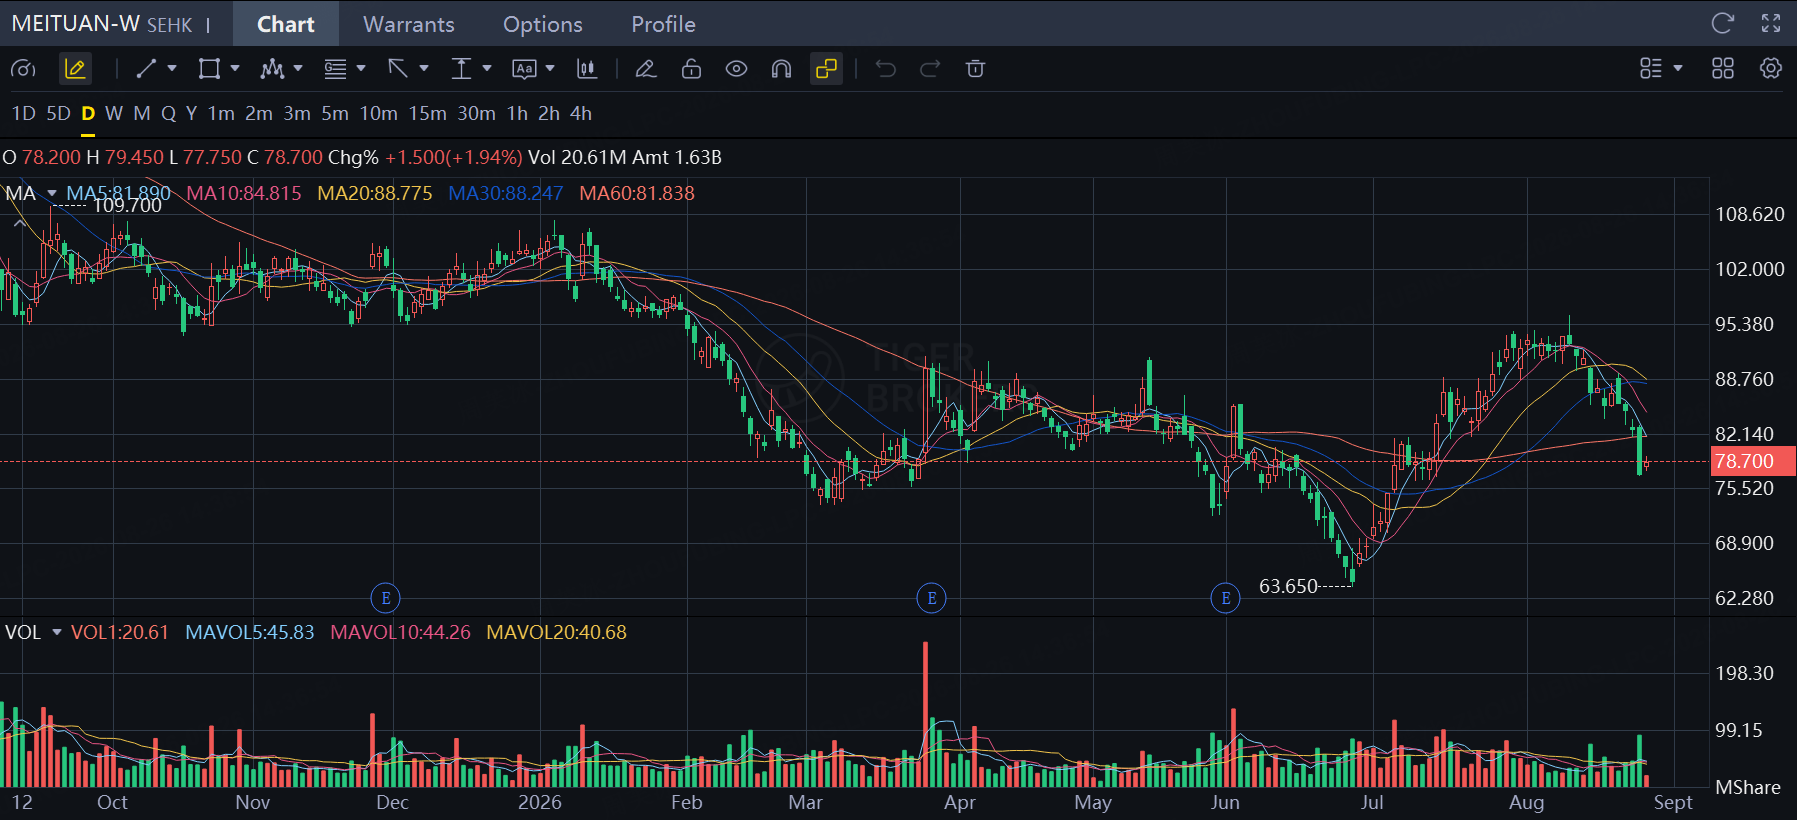Toggle the magnet snap mode

(781, 69)
